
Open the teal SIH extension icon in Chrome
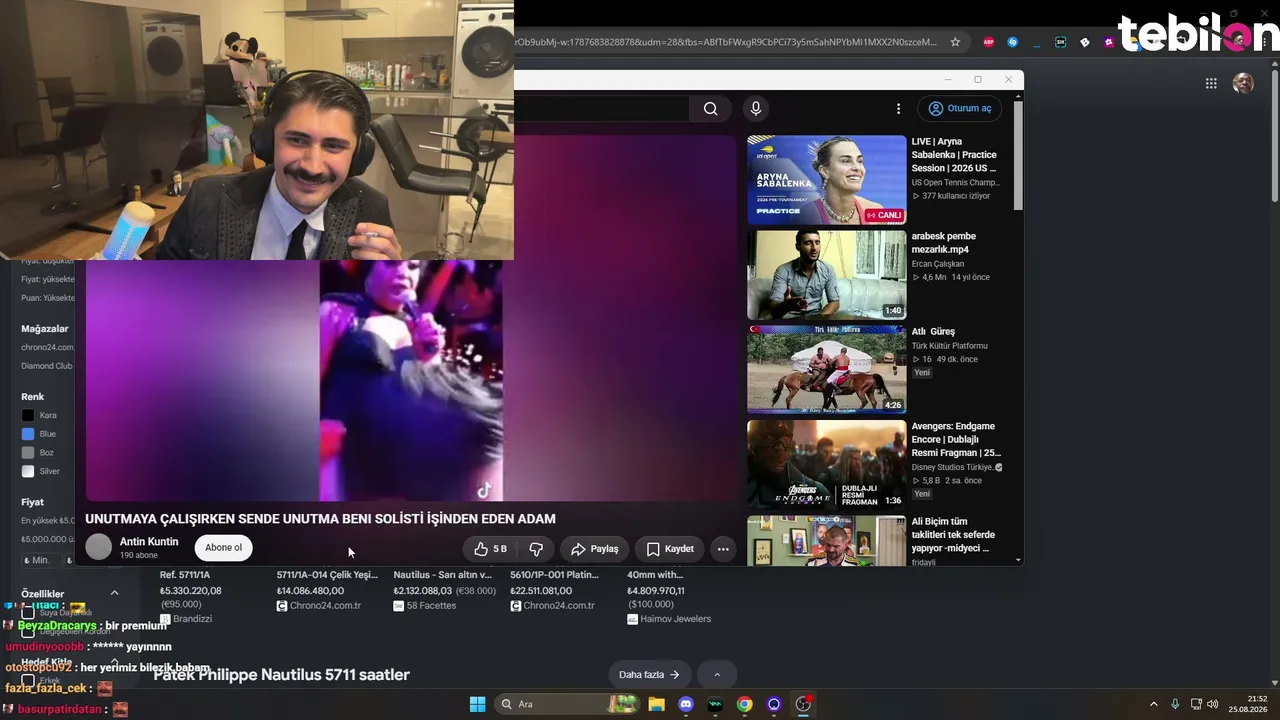coord(1061,42)
